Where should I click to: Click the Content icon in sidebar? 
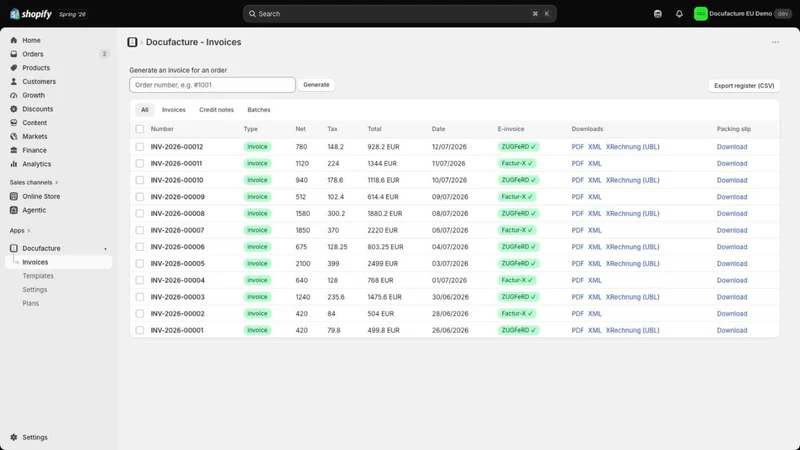(x=14, y=123)
